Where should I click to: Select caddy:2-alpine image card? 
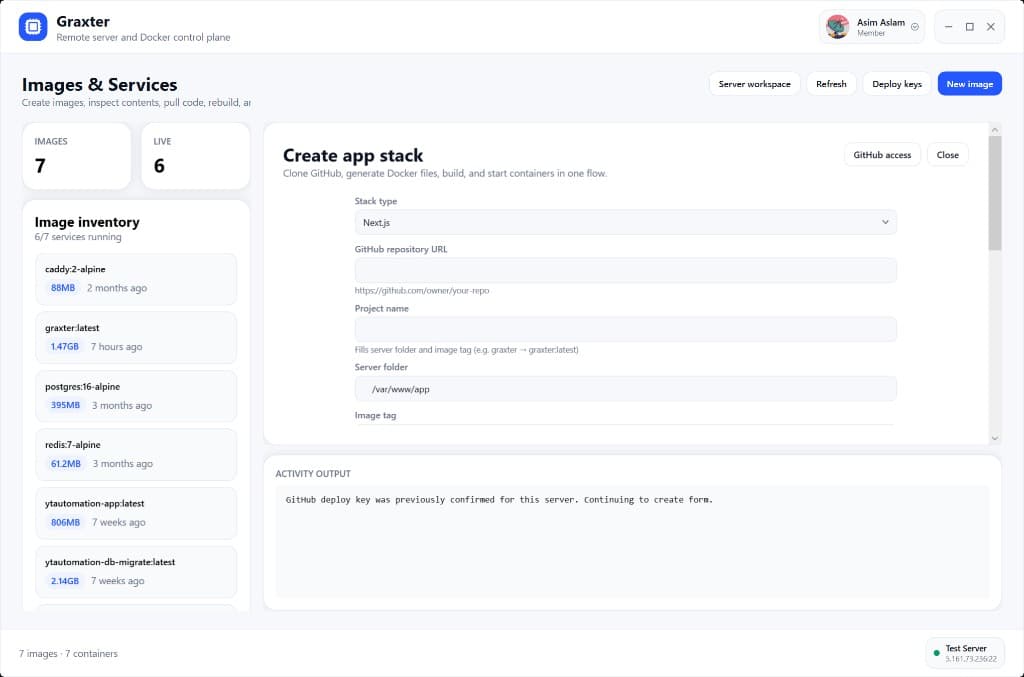point(136,279)
